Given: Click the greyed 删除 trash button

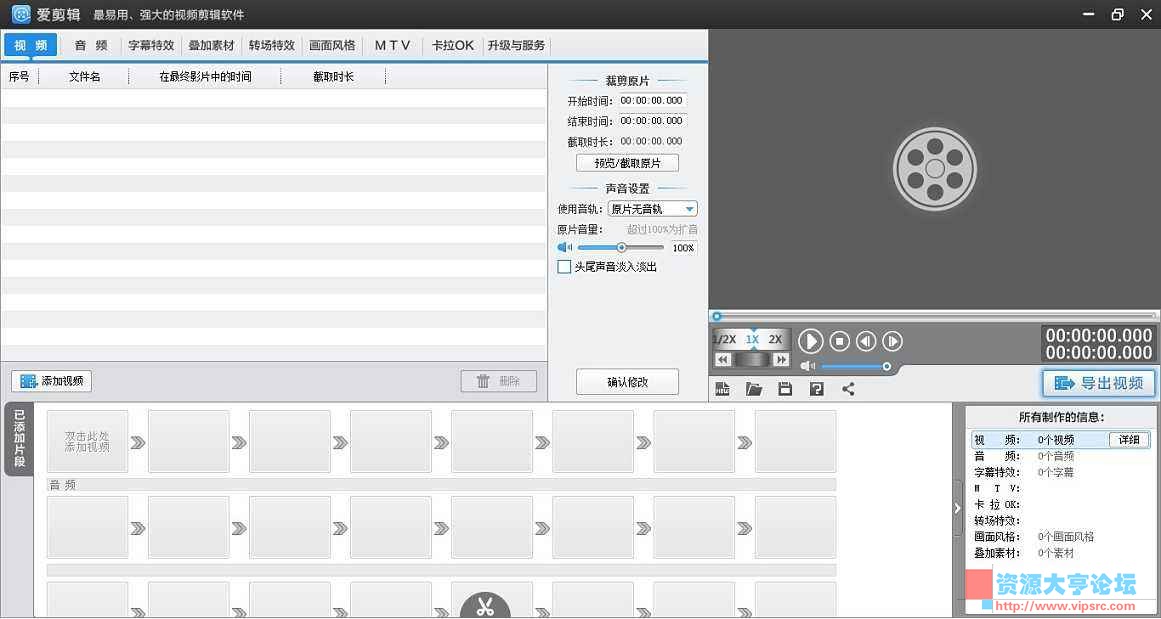Looking at the screenshot, I should click(x=499, y=382).
